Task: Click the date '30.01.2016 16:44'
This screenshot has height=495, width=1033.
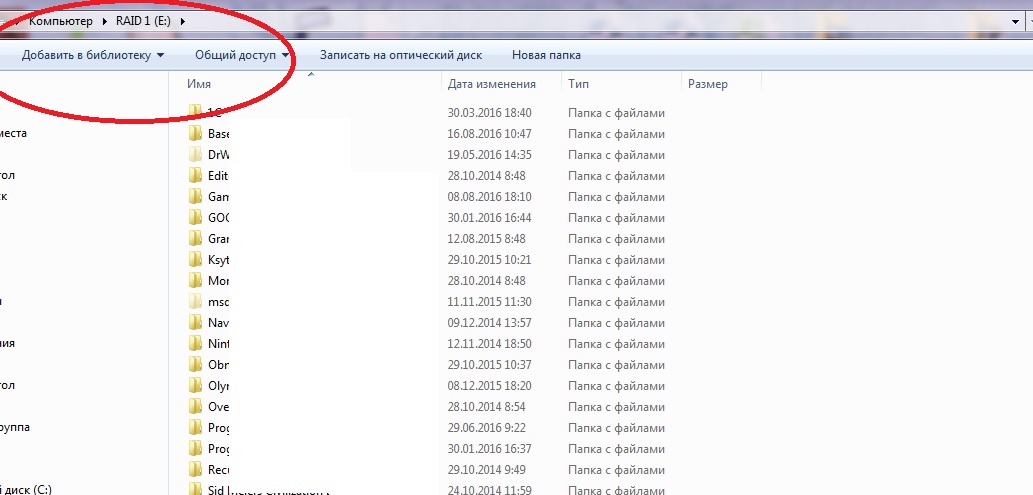Action: pyautogui.click(x=489, y=218)
